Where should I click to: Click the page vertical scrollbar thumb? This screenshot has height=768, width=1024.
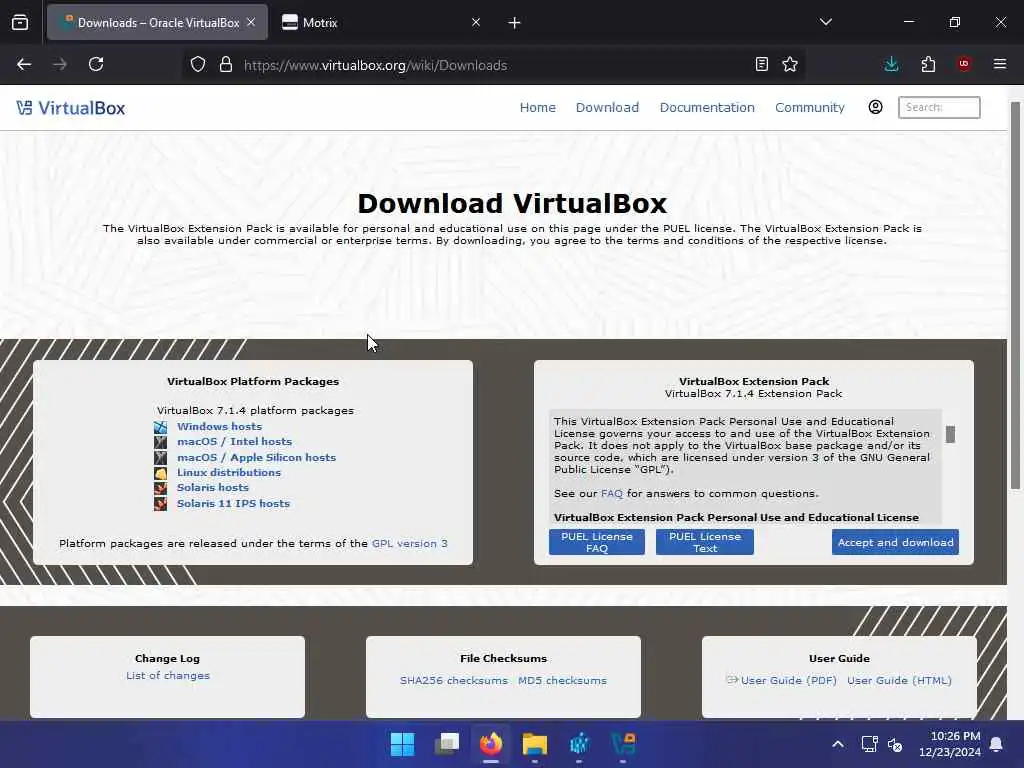click(x=1015, y=295)
